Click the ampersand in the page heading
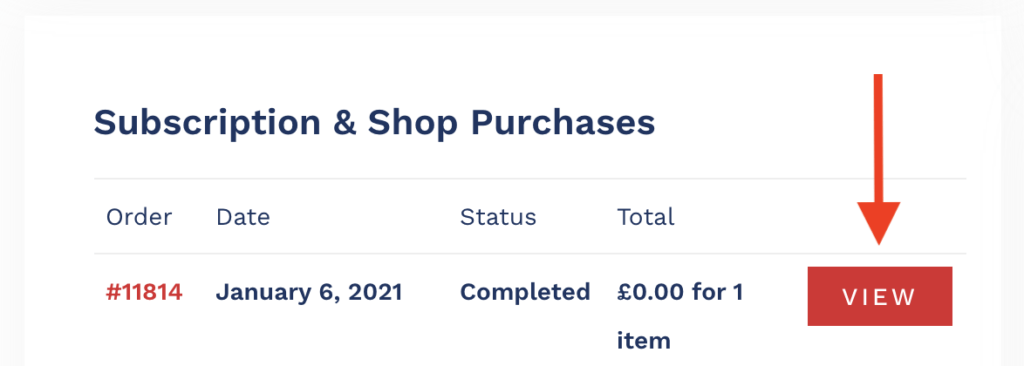Screen dimensions: 1024x366 [344, 122]
